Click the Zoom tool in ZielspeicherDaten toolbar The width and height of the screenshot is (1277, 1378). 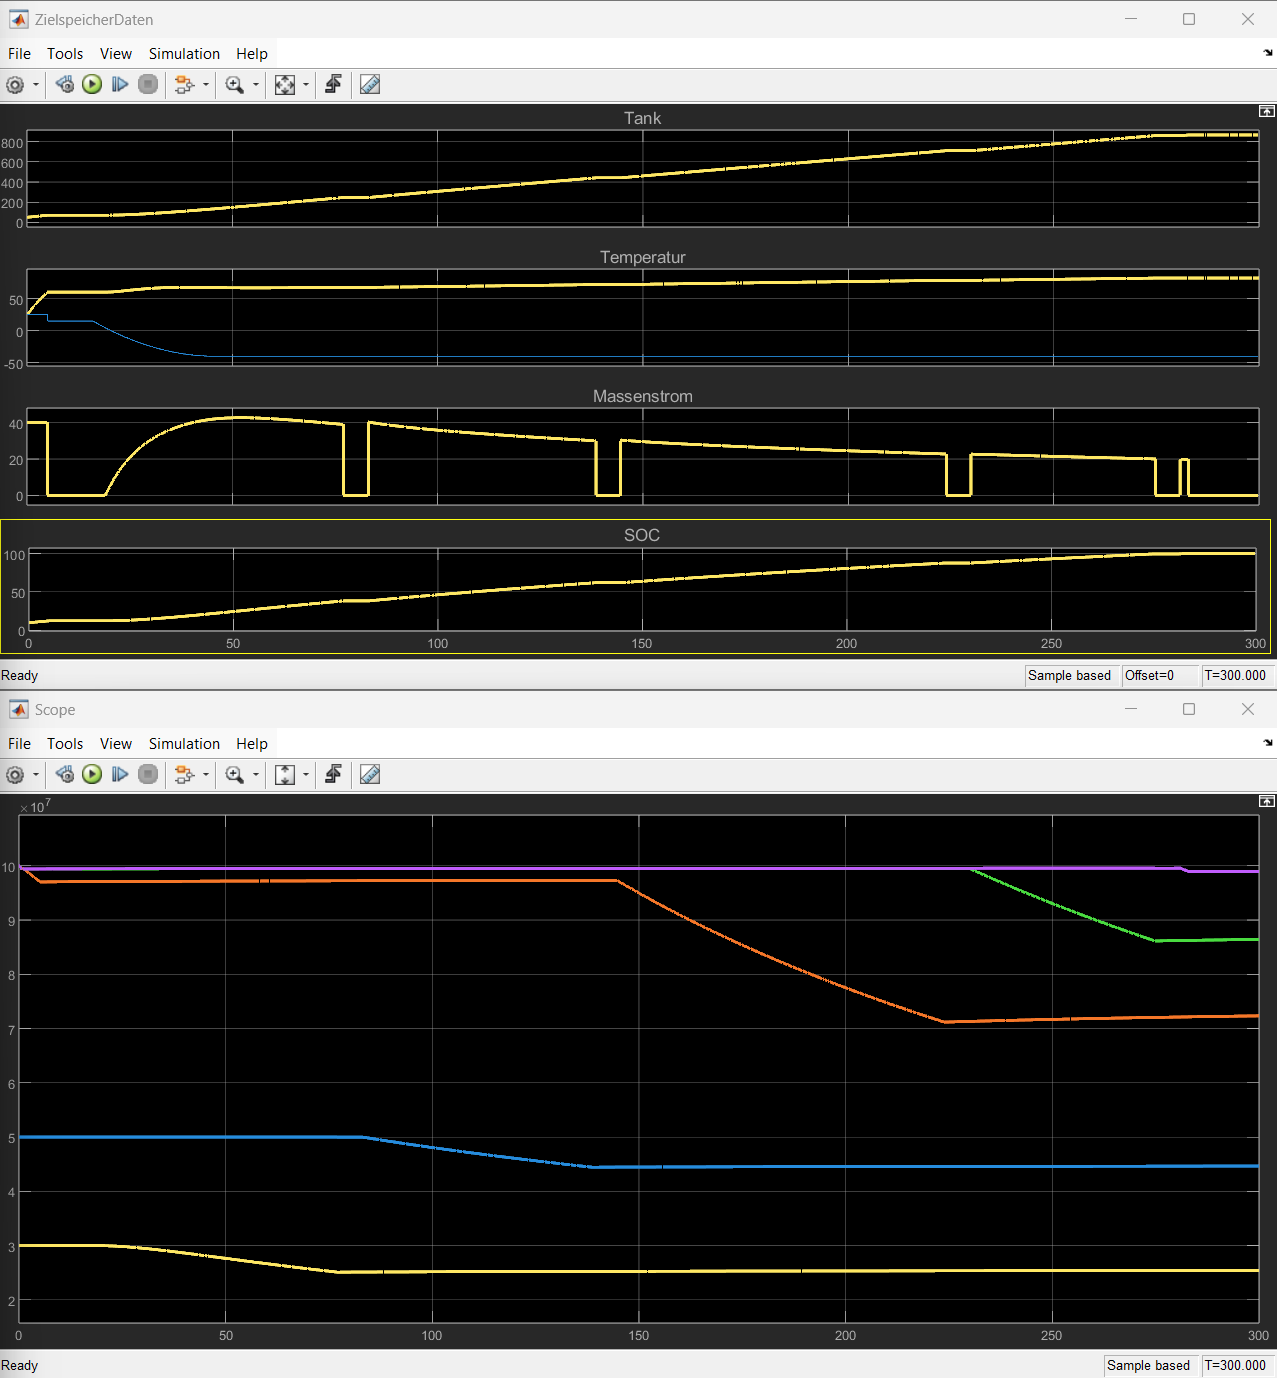(235, 85)
